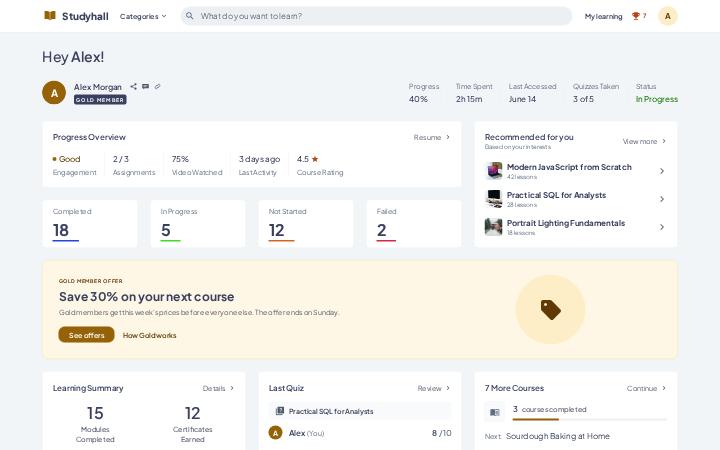Click the Alex Morgan name text
Viewport: 720px width, 450px height.
(x=98, y=87)
